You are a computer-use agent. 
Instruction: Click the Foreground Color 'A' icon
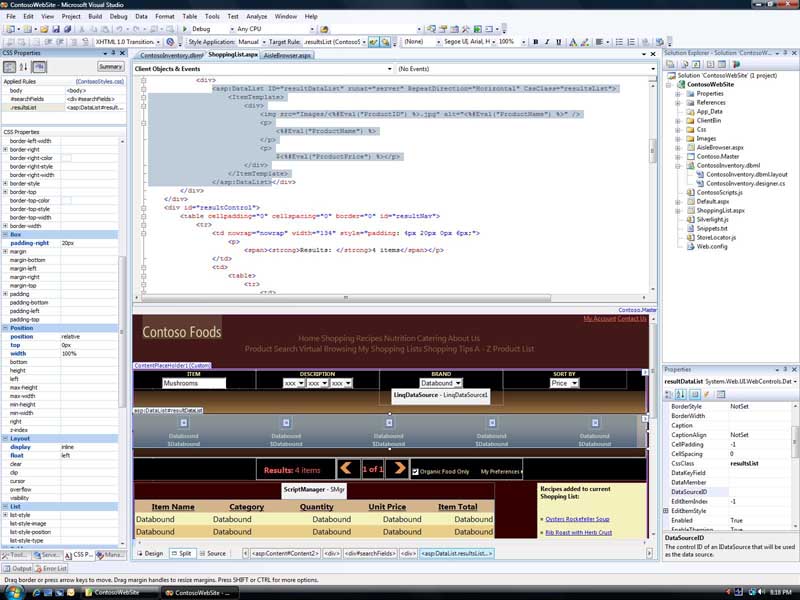coord(572,42)
